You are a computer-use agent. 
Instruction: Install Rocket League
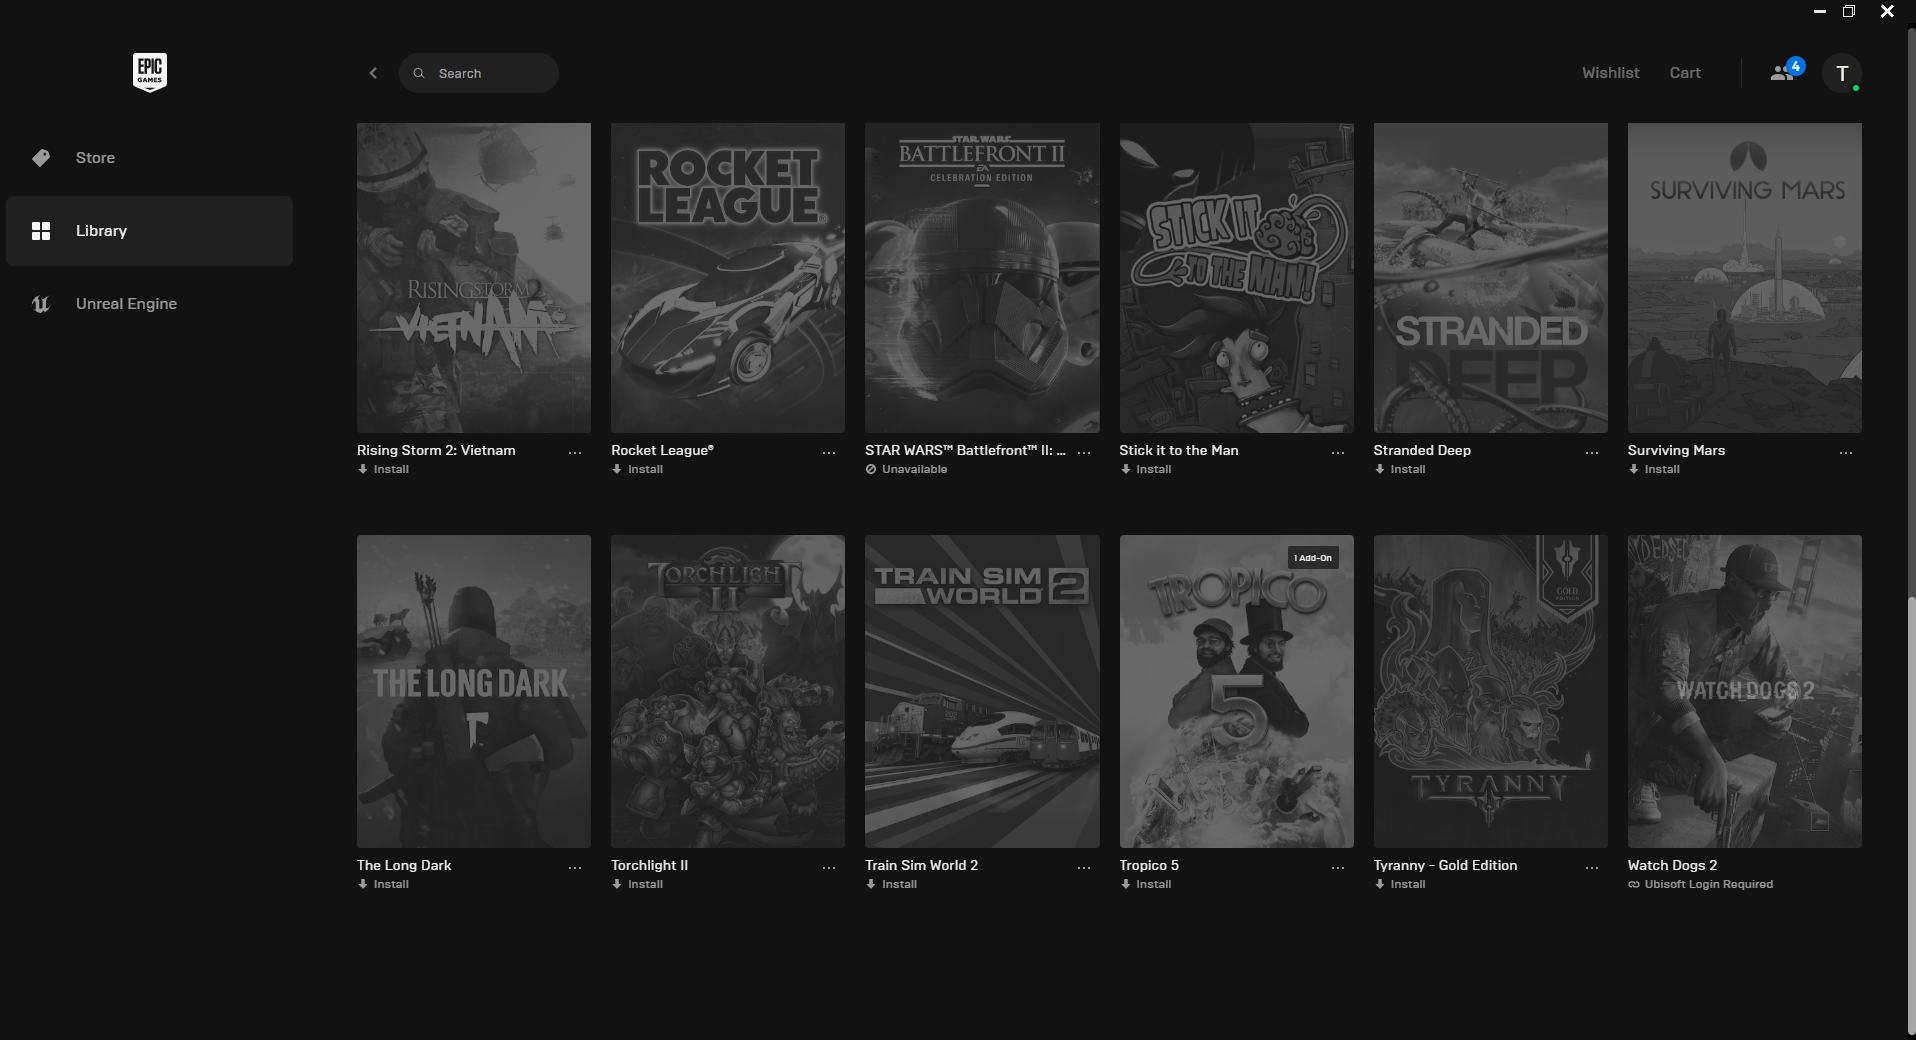click(638, 469)
